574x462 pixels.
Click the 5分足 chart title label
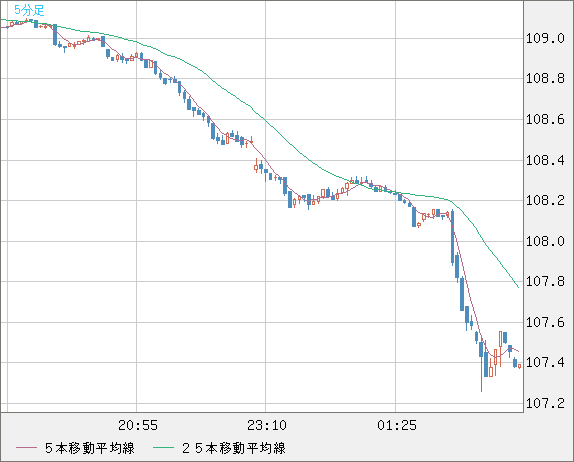(29, 10)
